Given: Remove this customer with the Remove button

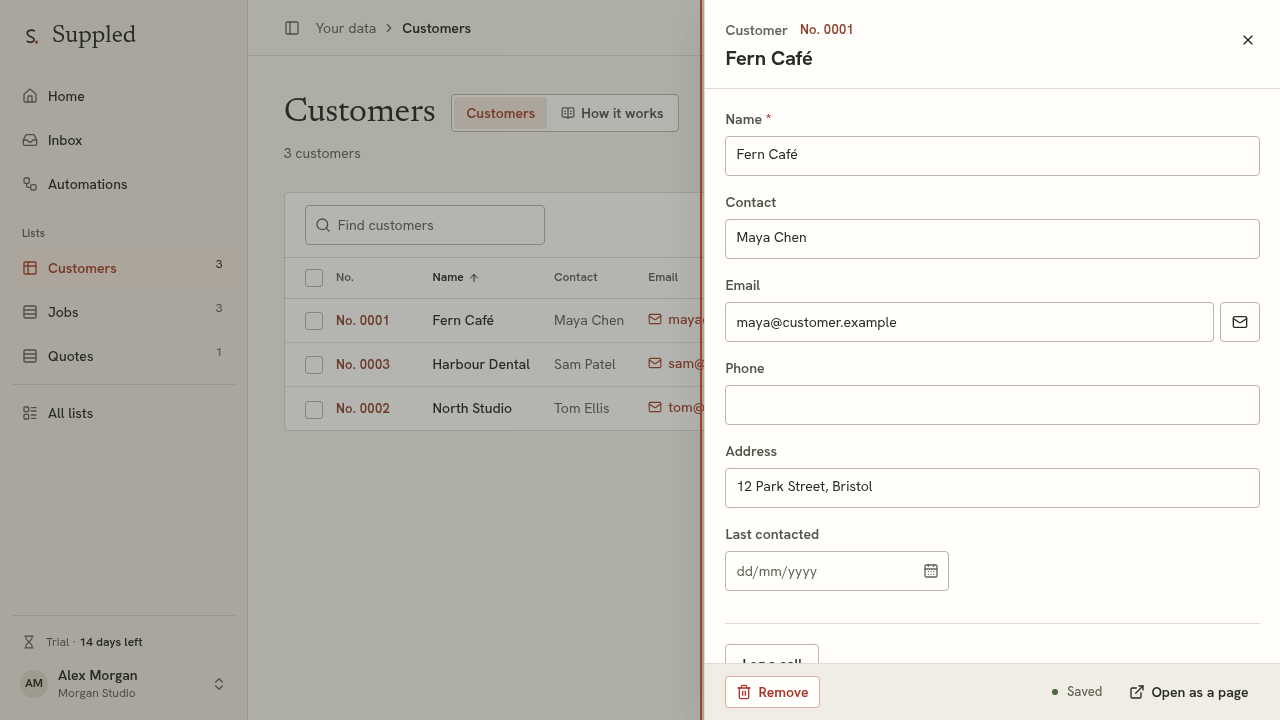Looking at the screenshot, I should [x=772, y=692].
